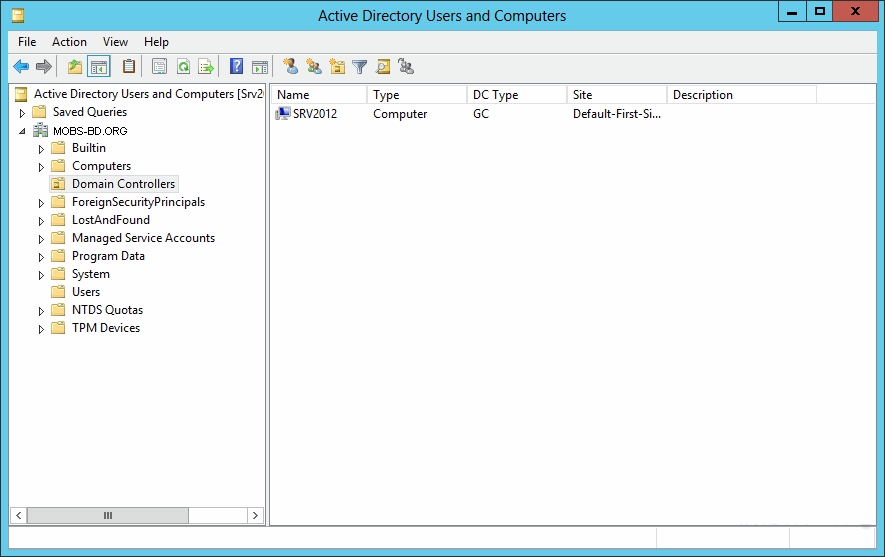Sort by the Site column header

617,95
